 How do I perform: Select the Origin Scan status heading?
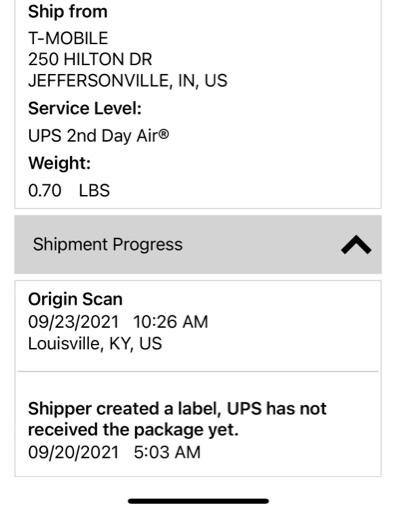click(x=75, y=299)
